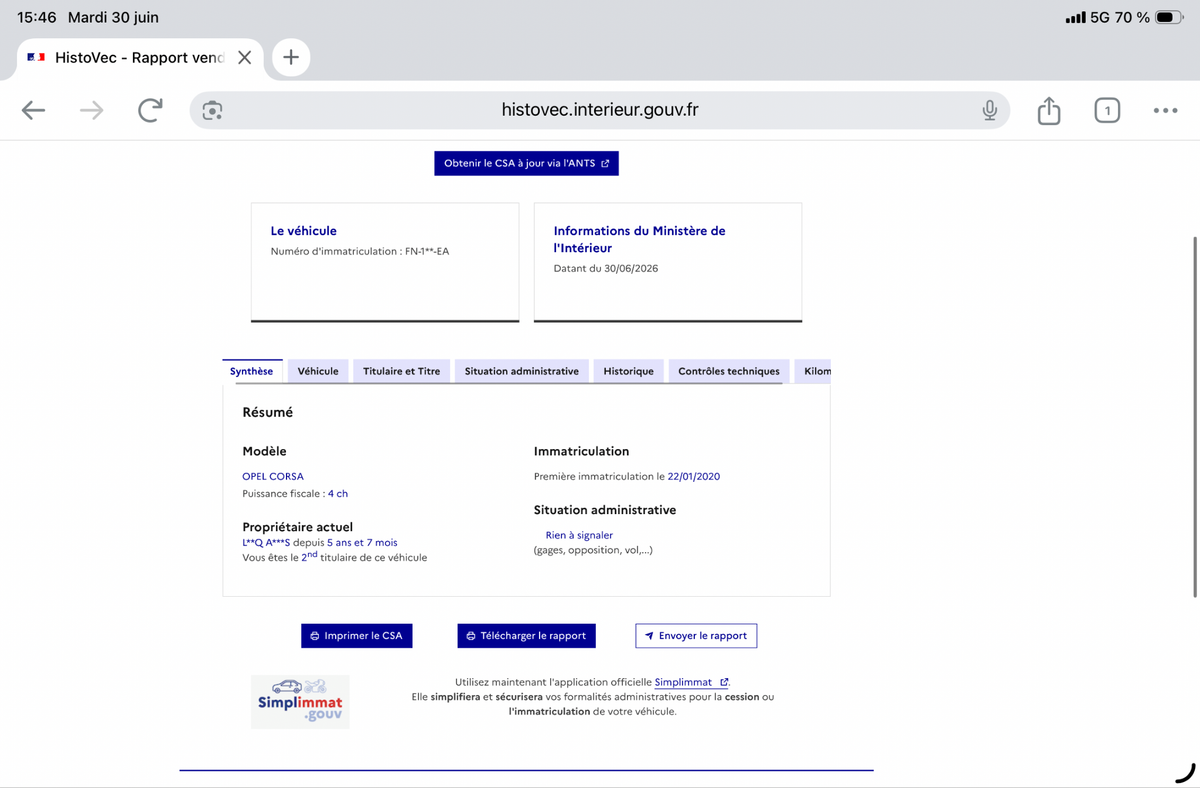The width and height of the screenshot is (1200, 788).
Task: Tap the microphone icon in the address bar
Action: coord(989,110)
